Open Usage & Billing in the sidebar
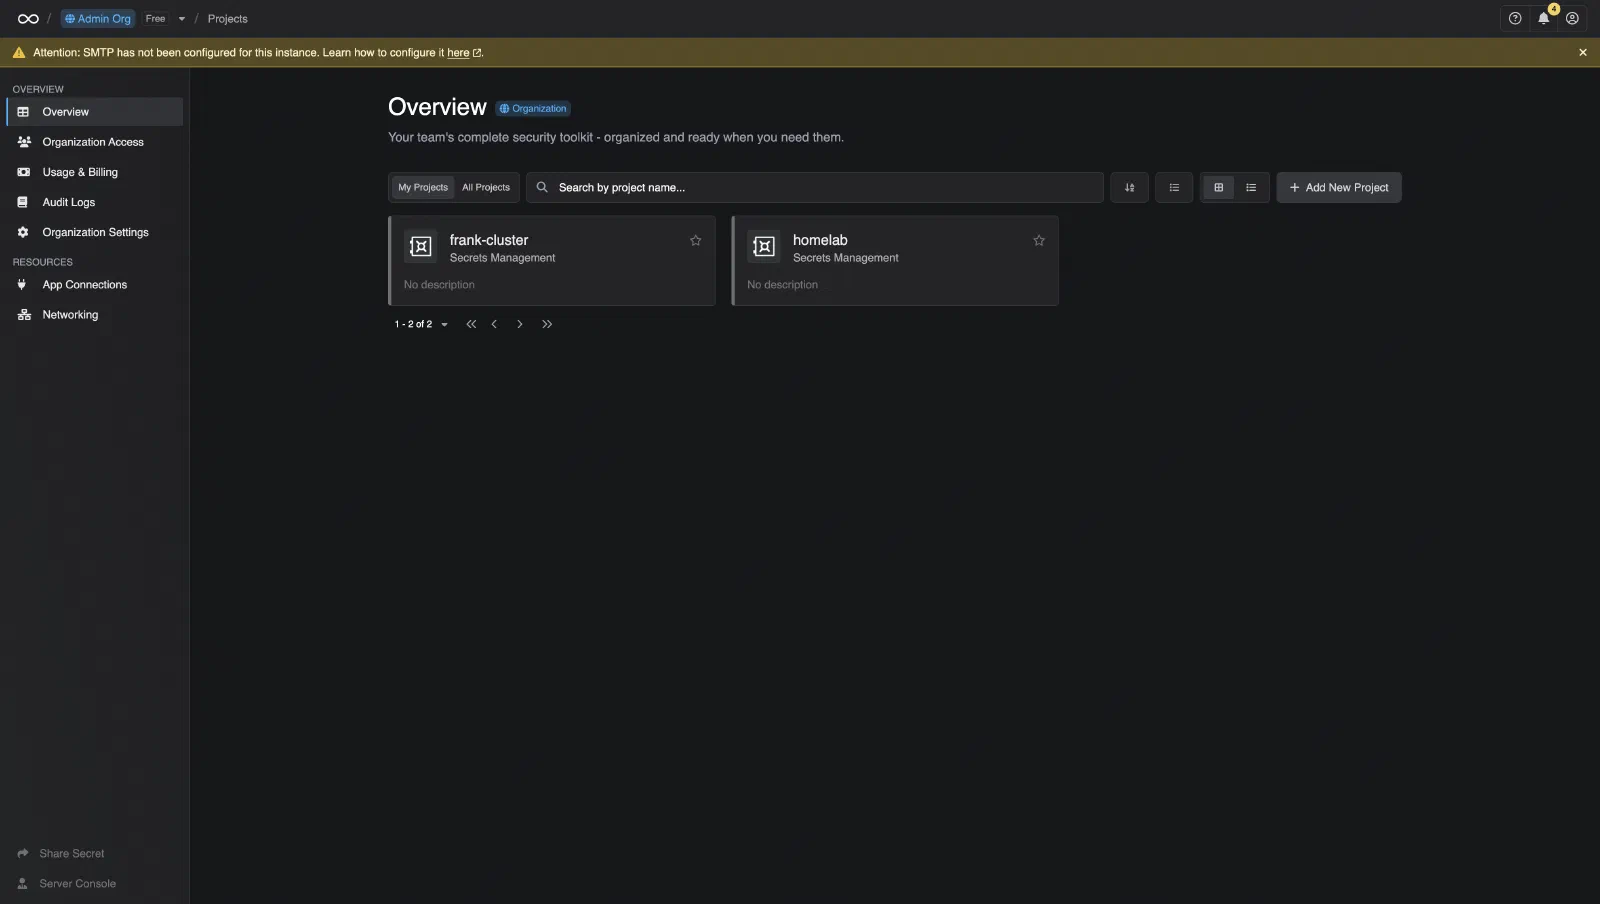The image size is (1600, 904). point(95,172)
